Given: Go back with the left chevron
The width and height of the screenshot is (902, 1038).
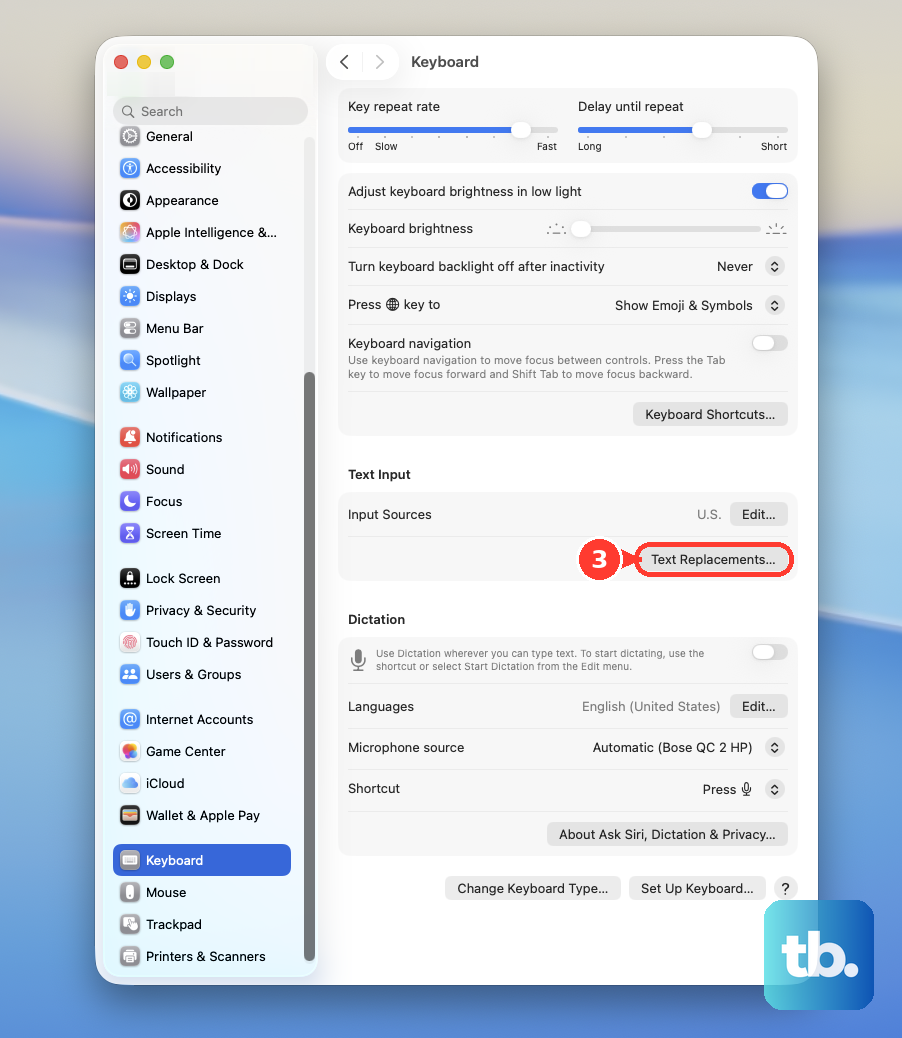Looking at the screenshot, I should [344, 62].
